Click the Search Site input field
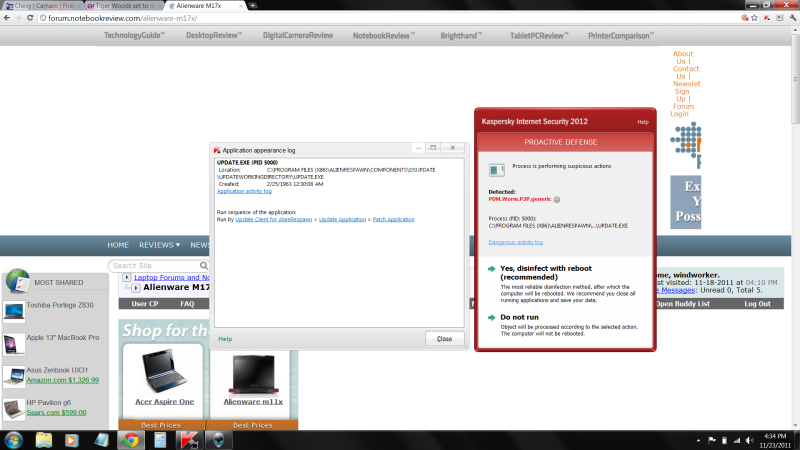This screenshot has height=450, width=800. [153, 265]
